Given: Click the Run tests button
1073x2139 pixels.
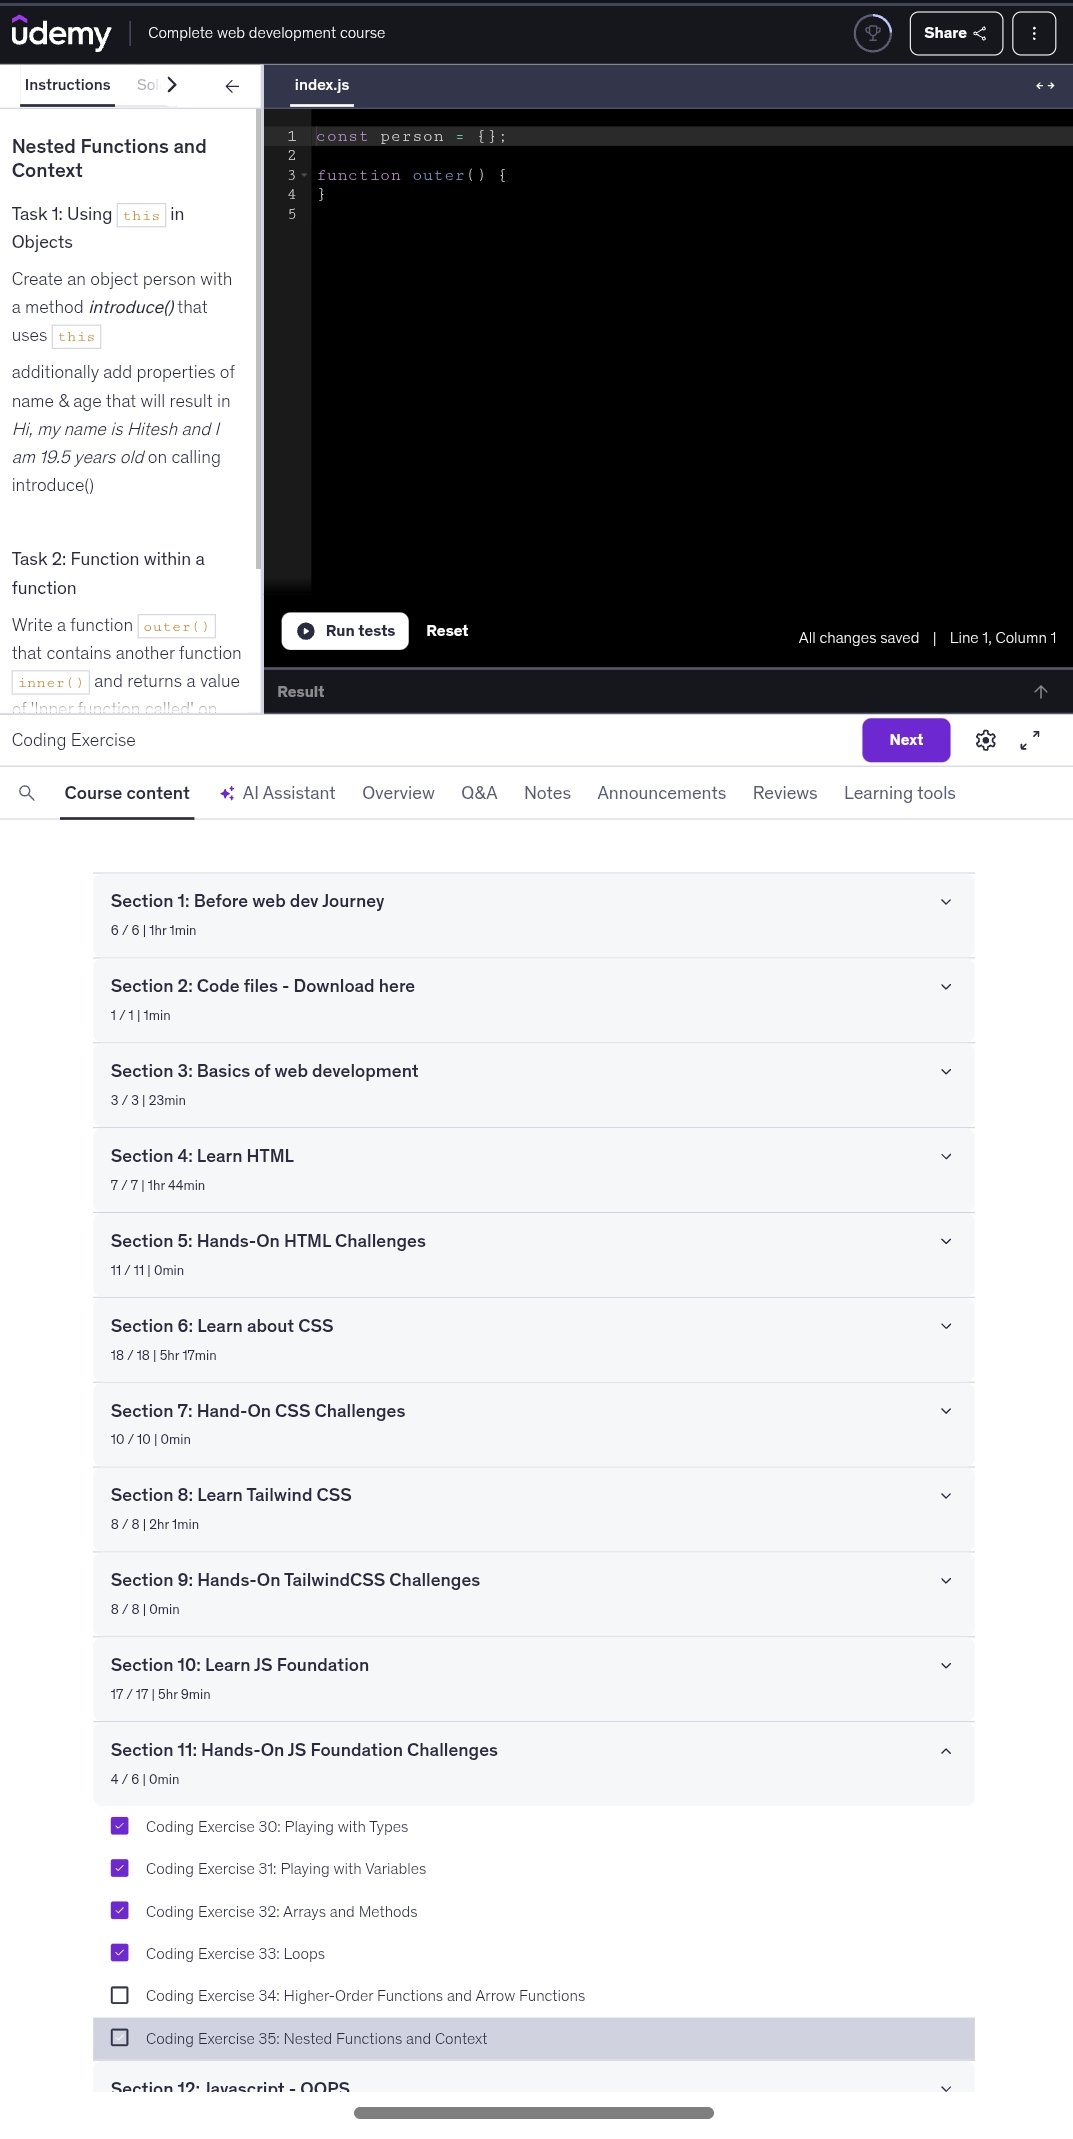Looking at the screenshot, I should point(345,631).
